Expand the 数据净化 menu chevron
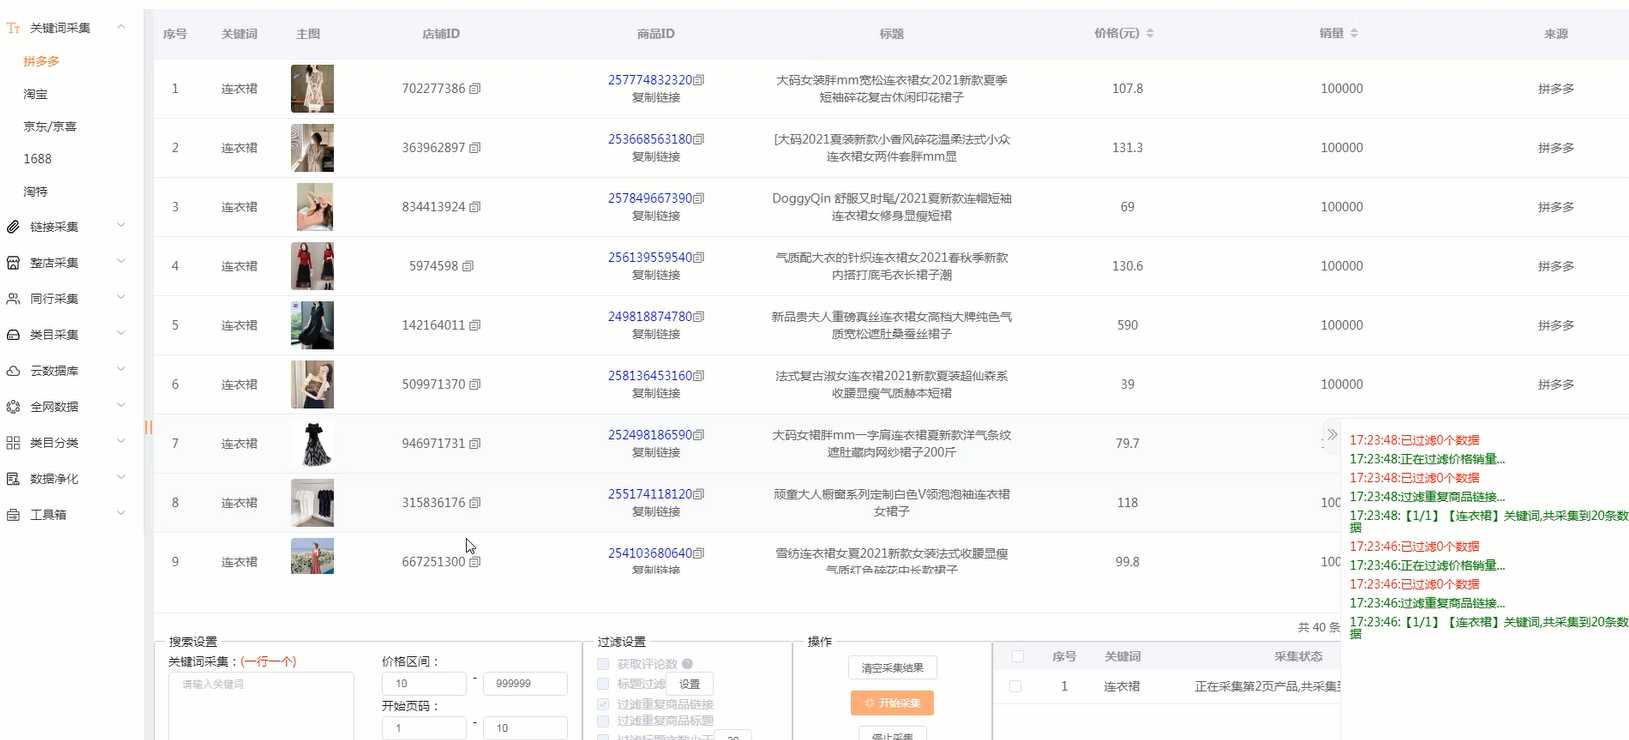Screen dimensions: 1629x740 pos(121,478)
